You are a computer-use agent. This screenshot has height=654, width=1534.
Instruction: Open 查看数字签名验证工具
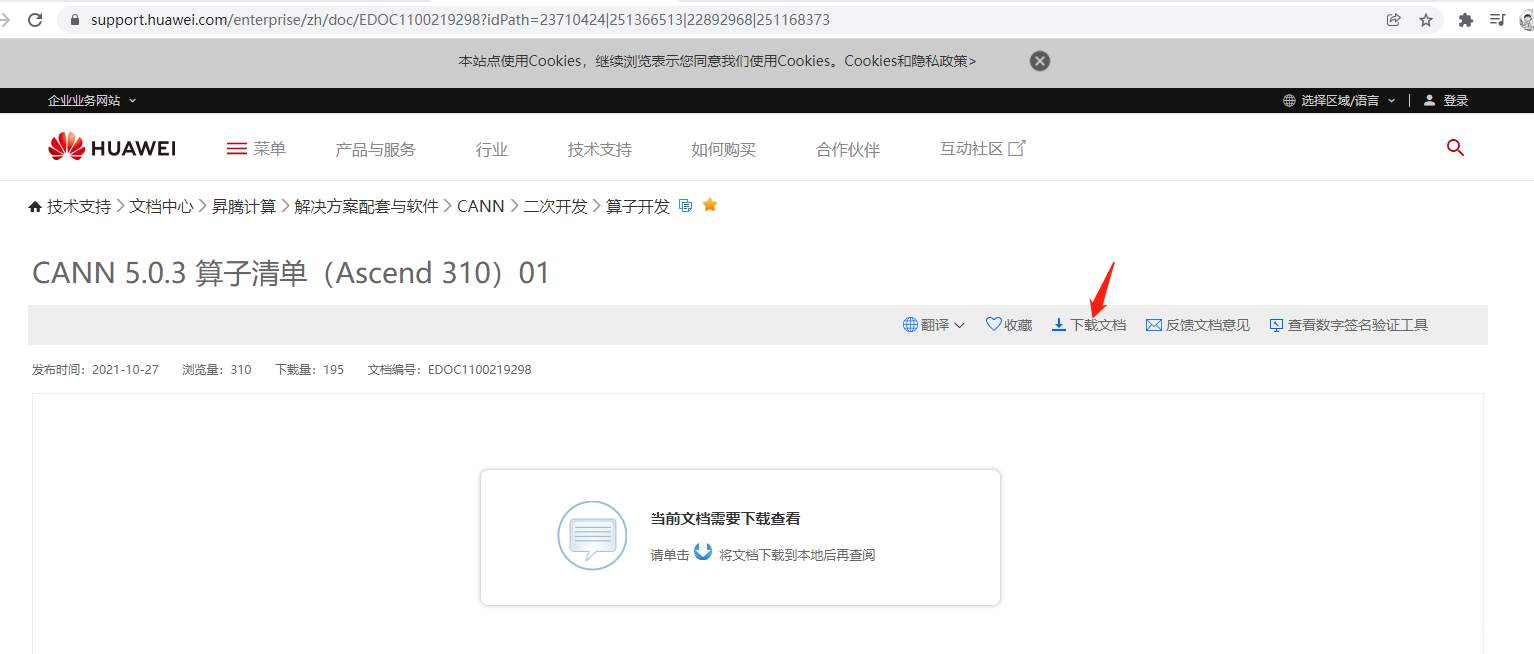coord(1349,325)
